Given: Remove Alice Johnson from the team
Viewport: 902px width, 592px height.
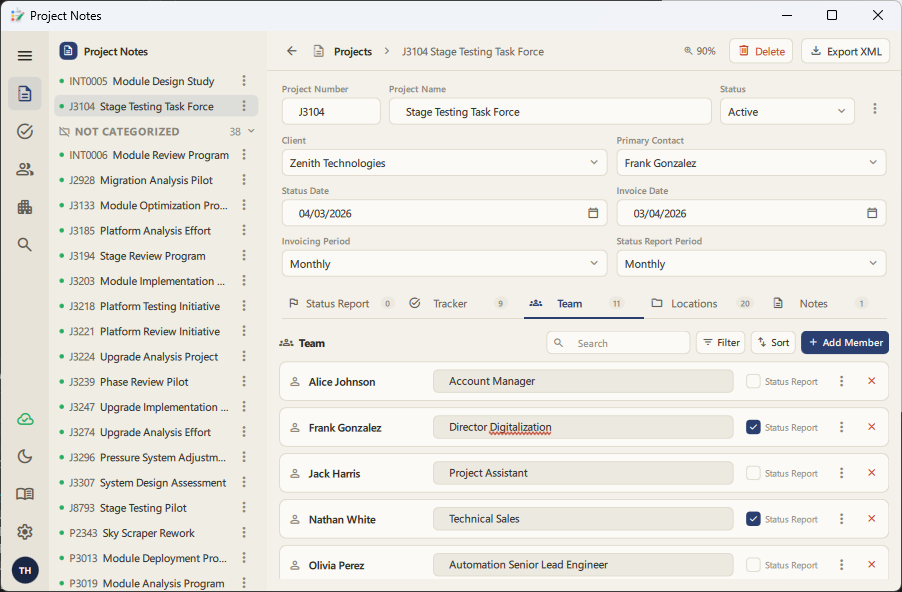Looking at the screenshot, I should click(872, 381).
